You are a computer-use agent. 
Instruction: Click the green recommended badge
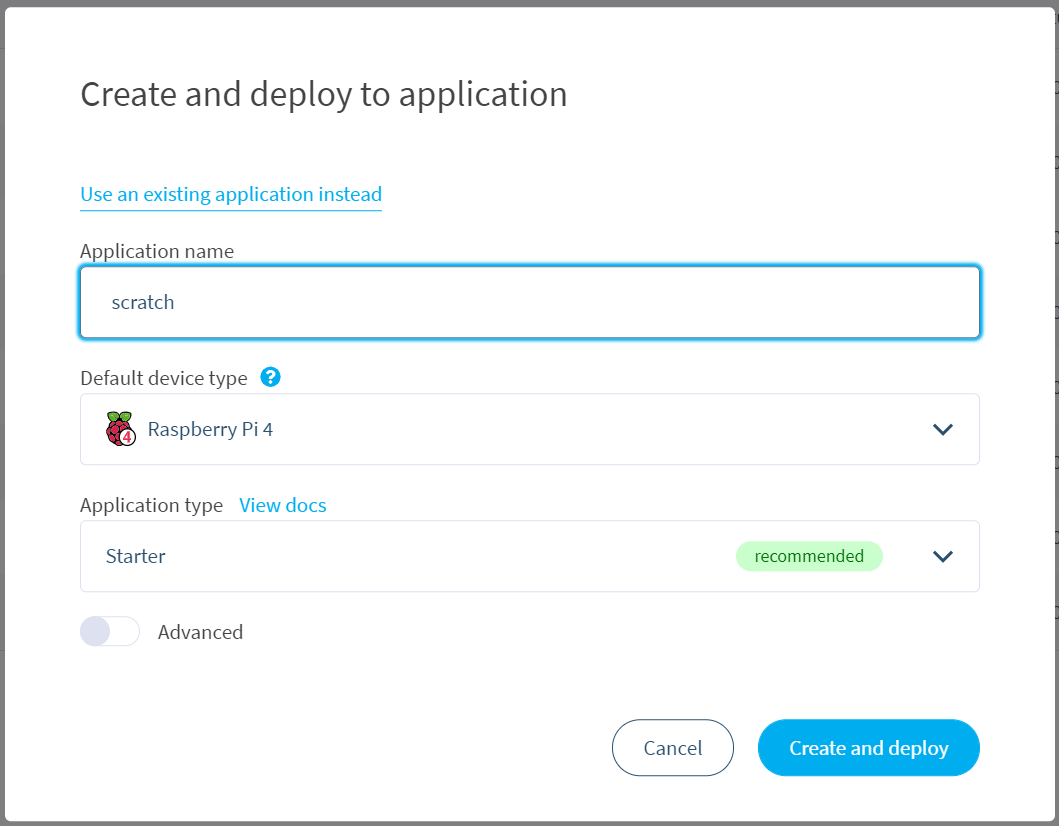click(x=809, y=556)
